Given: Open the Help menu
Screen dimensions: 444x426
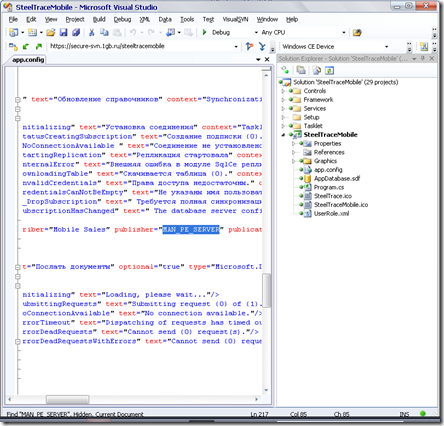Looking at the screenshot, I should point(292,19).
